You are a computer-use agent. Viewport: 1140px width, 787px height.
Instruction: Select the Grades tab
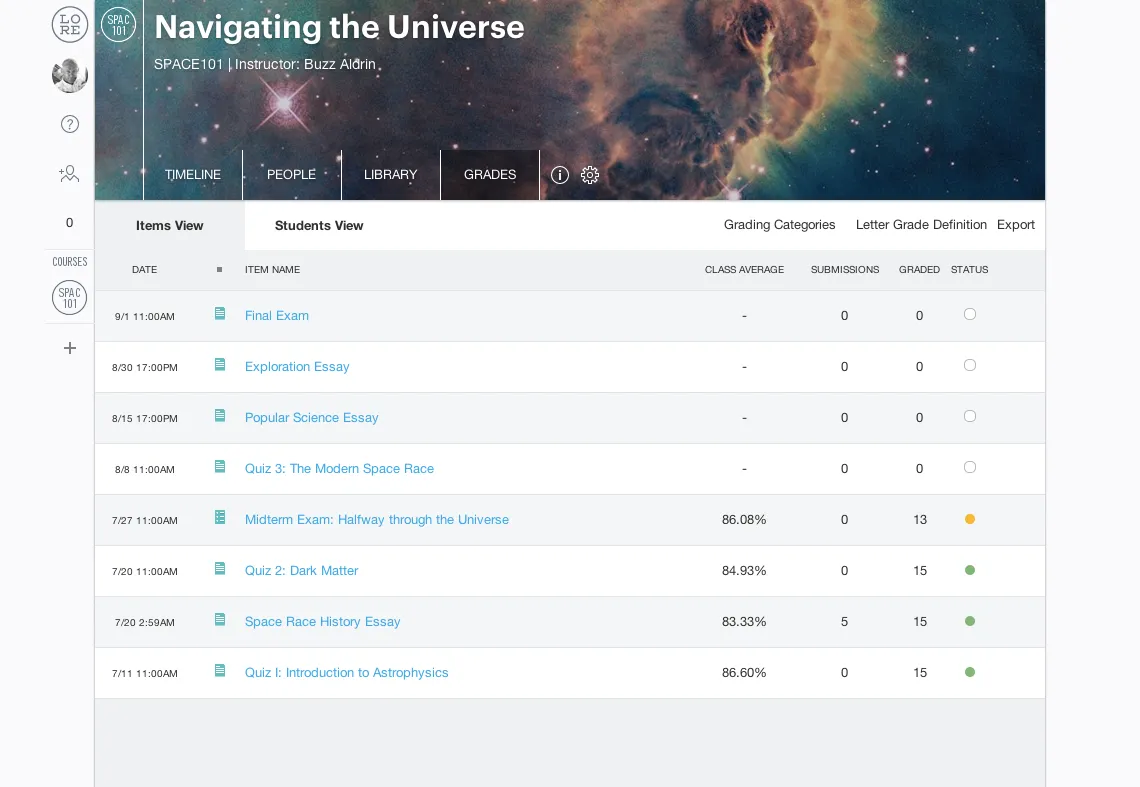(490, 175)
